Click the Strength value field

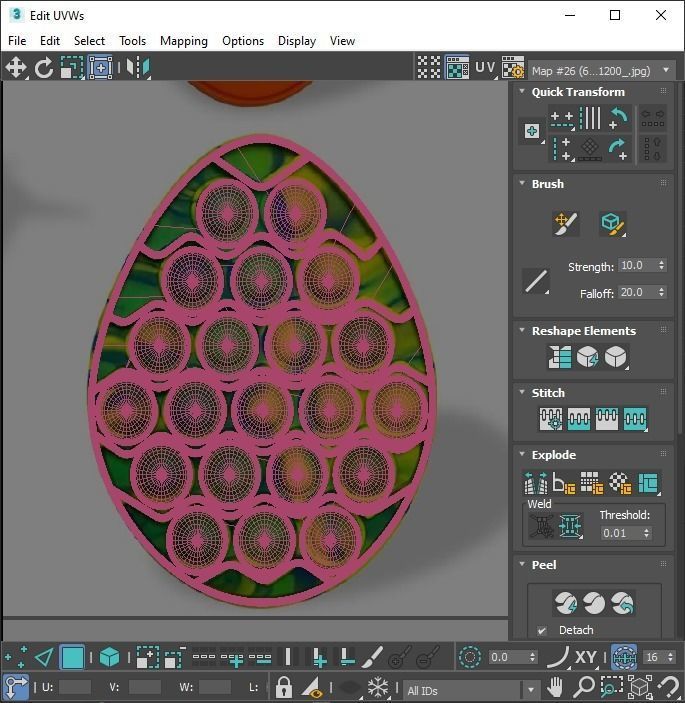[637, 265]
